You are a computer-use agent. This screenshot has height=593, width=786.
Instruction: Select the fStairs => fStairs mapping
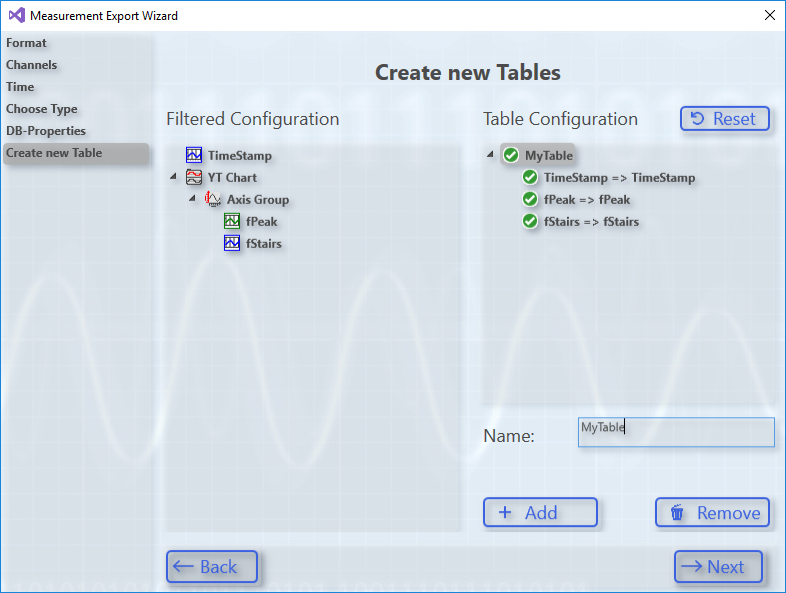pyautogui.click(x=591, y=222)
